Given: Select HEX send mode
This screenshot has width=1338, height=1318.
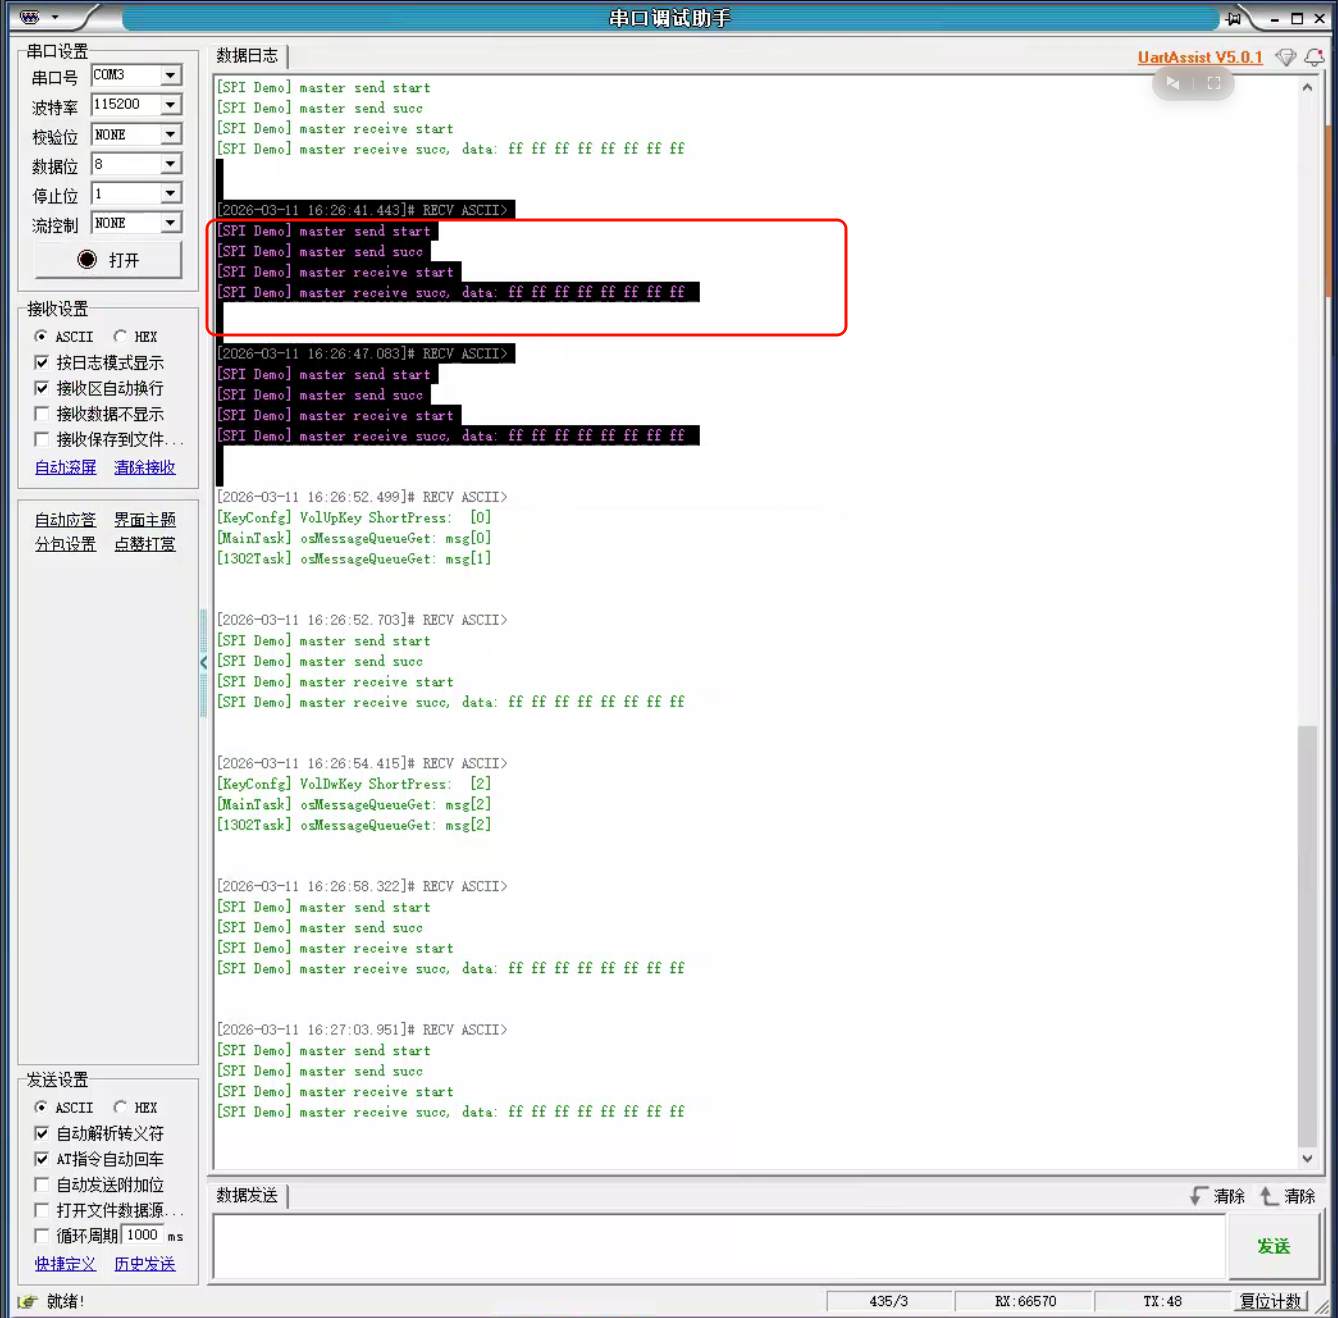Looking at the screenshot, I should pyautogui.click(x=120, y=1107).
